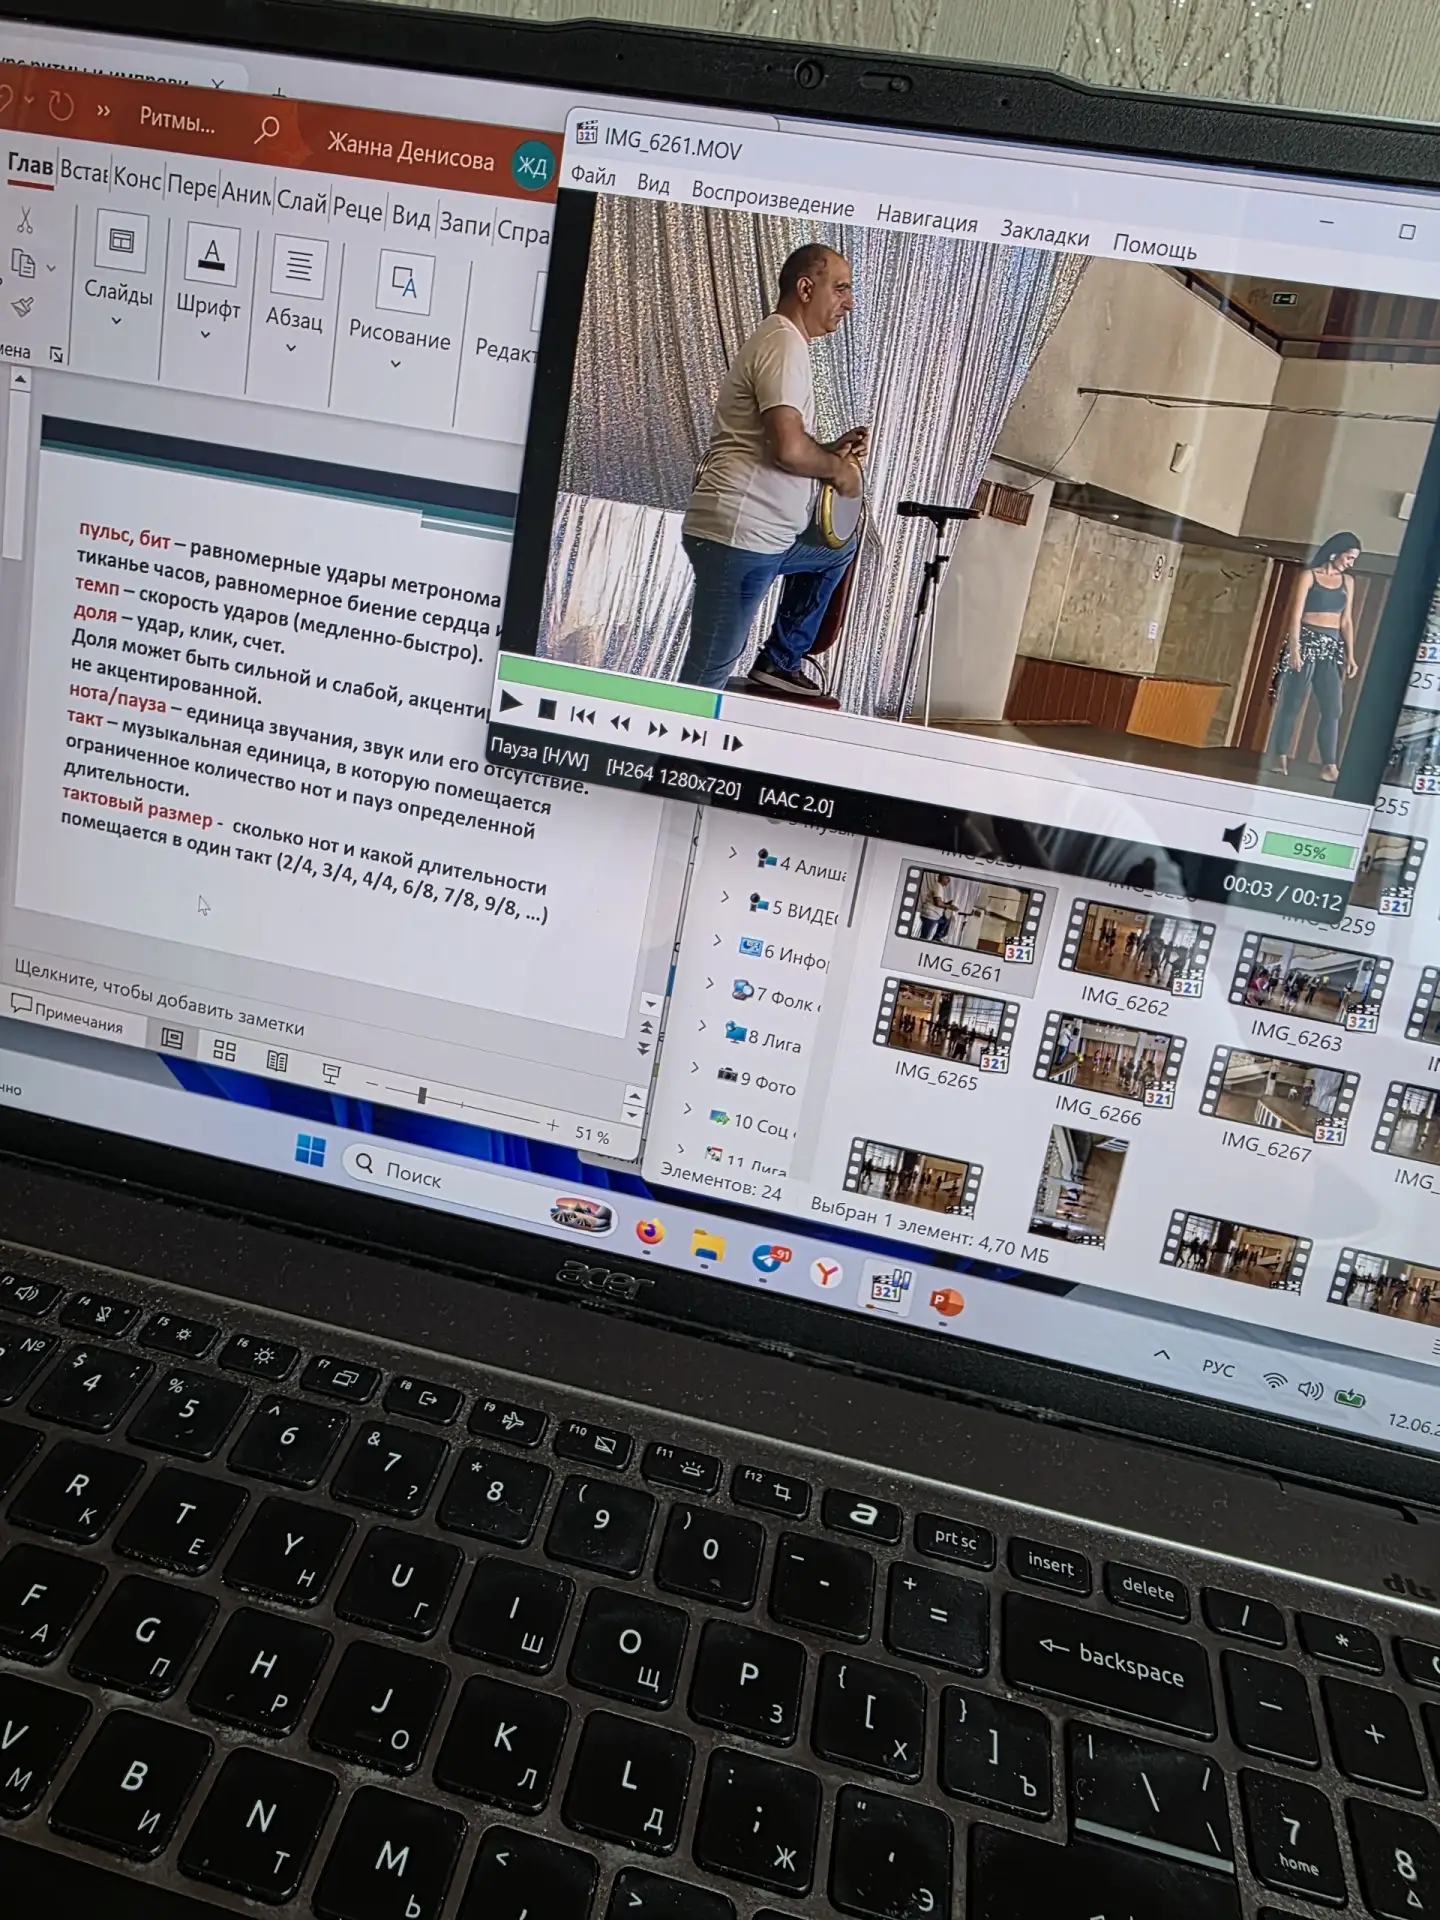Switch to Анимация tab in PowerPoint
This screenshot has height=1920, width=1440.
click(246, 194)
